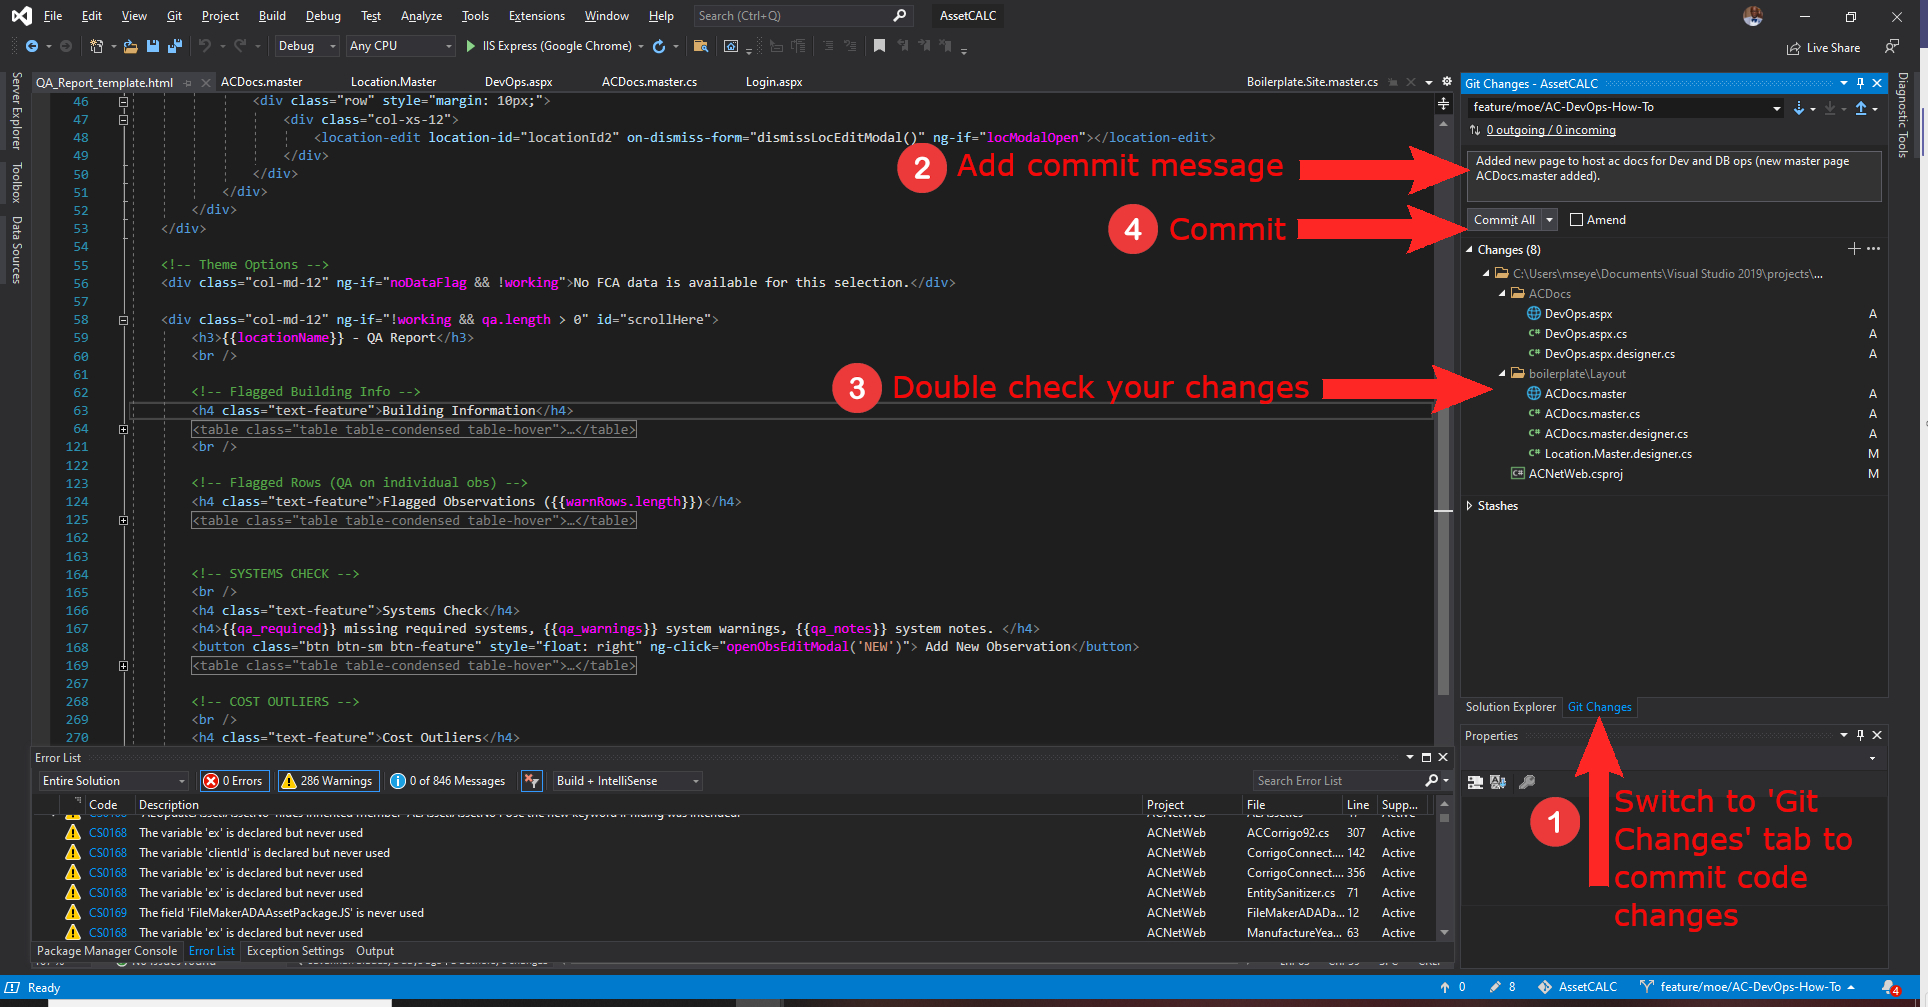The image size is (1928, 1007).
Task: Toggle the 0 Errors filter
Action: pos(234,781)
